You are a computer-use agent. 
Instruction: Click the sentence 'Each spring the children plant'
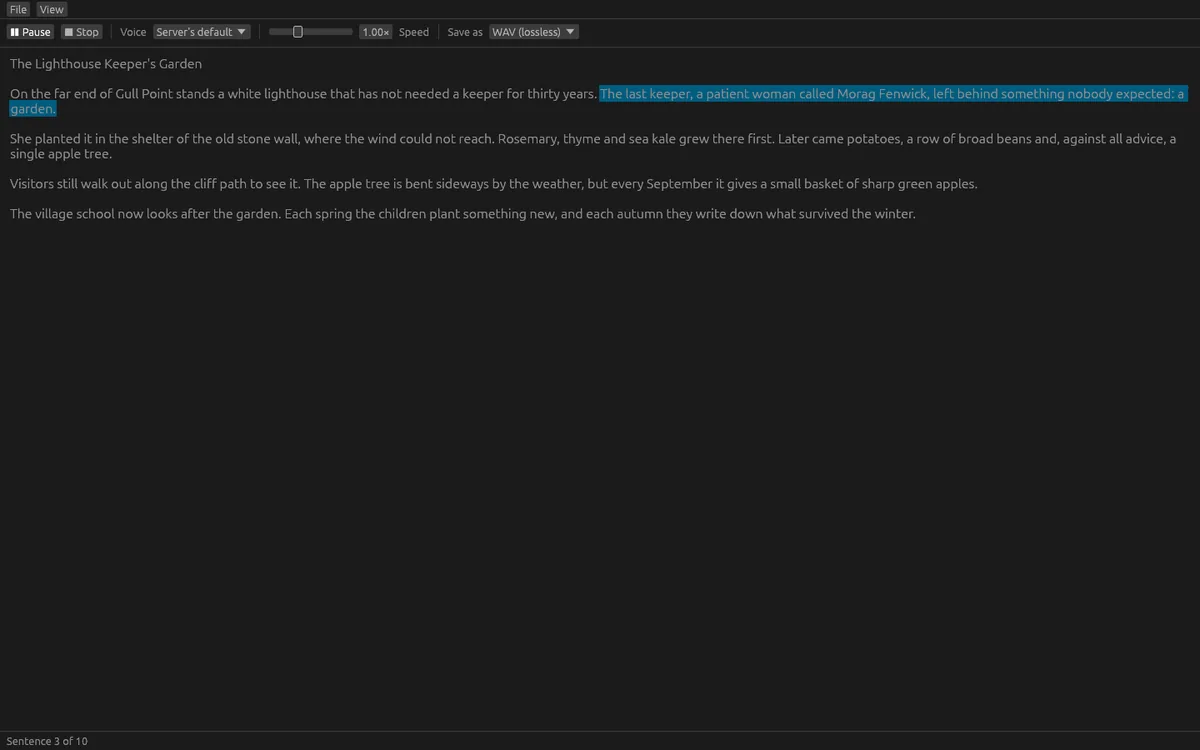[x=600, y=214]
